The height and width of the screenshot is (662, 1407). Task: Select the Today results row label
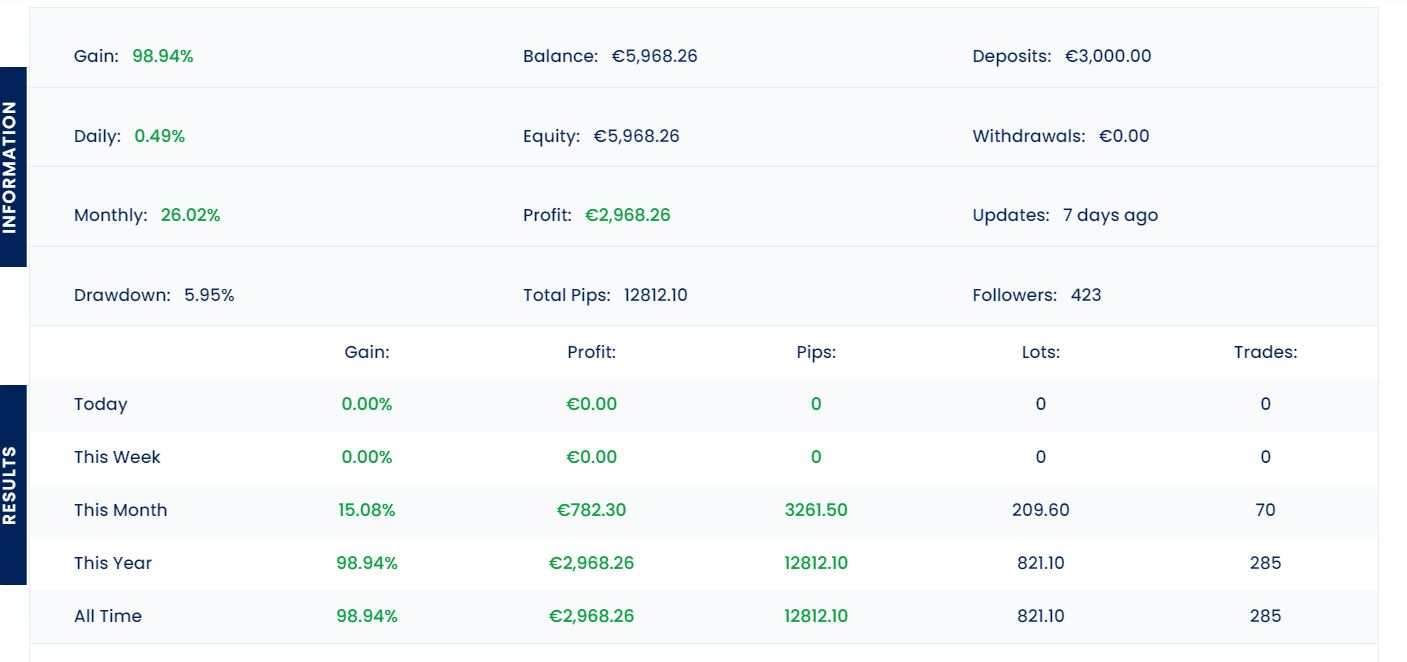[x=101, y=404]
